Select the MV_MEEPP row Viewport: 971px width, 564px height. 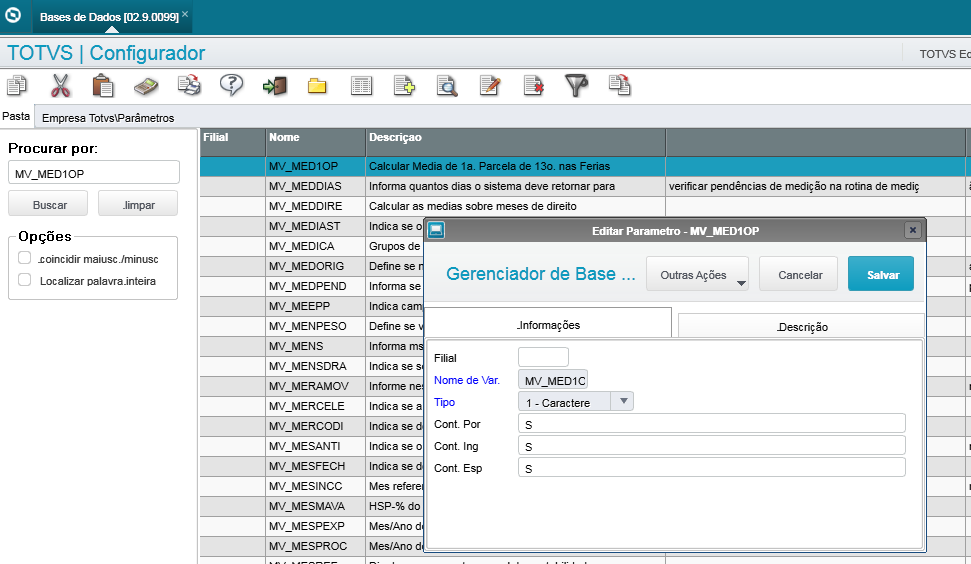pos(312,306)
